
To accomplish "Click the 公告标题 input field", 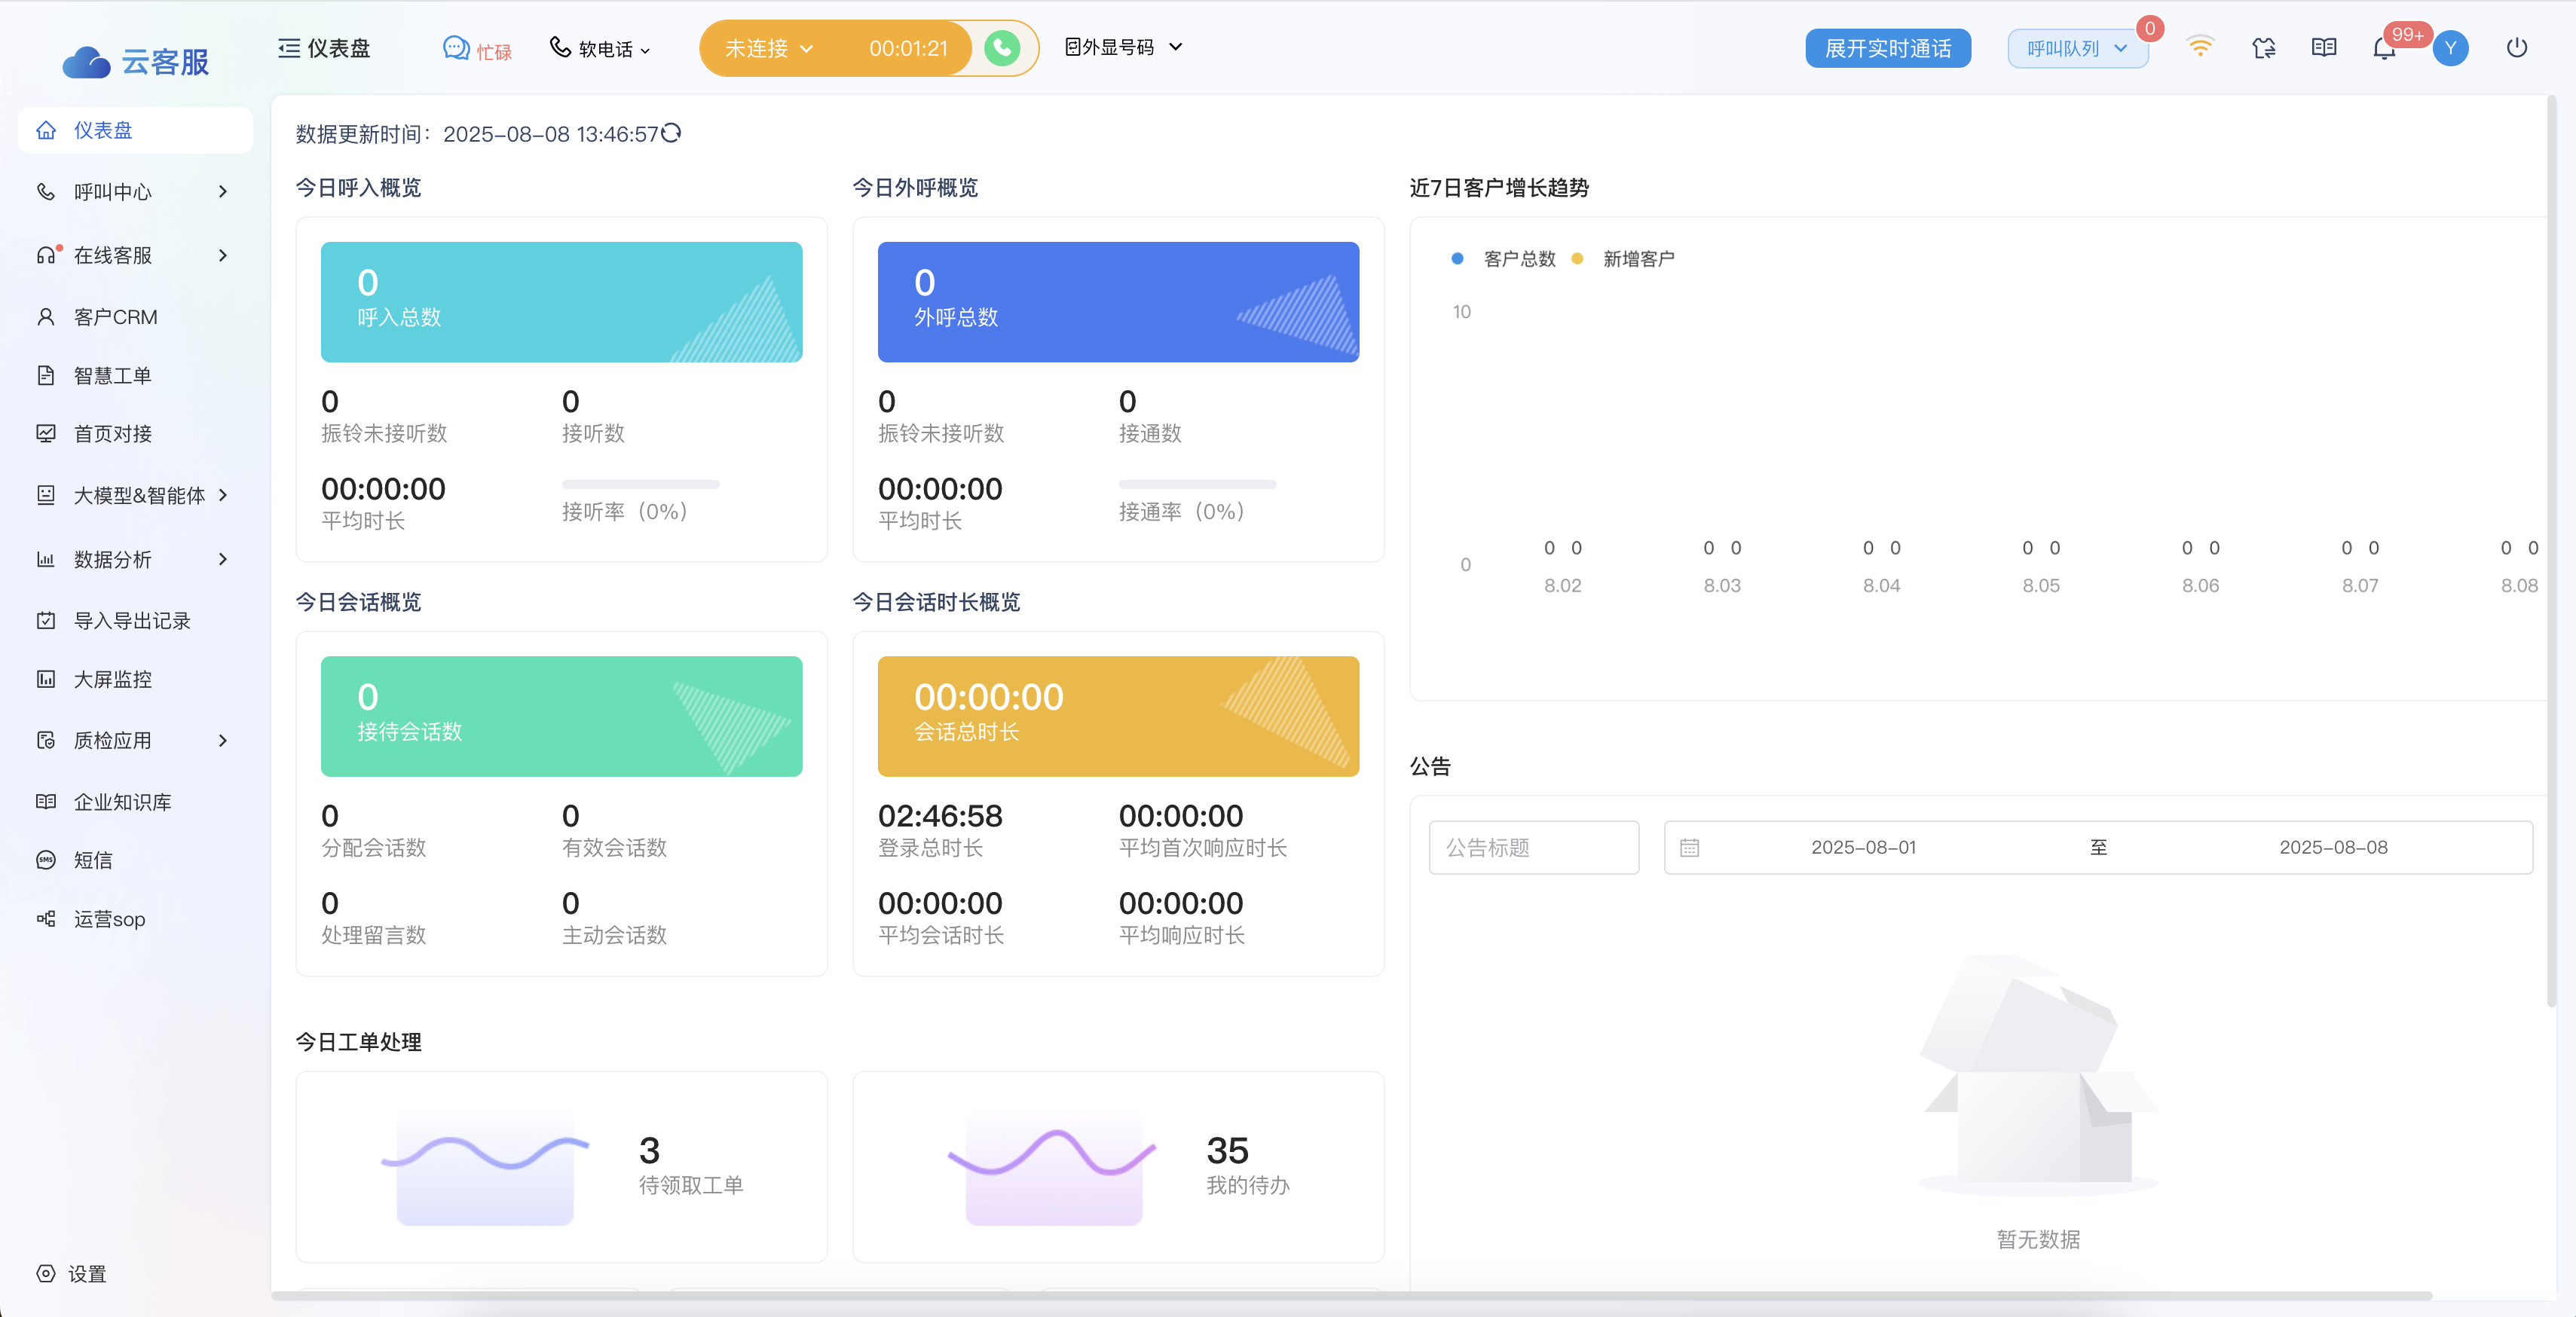I will coord(1533,847).
